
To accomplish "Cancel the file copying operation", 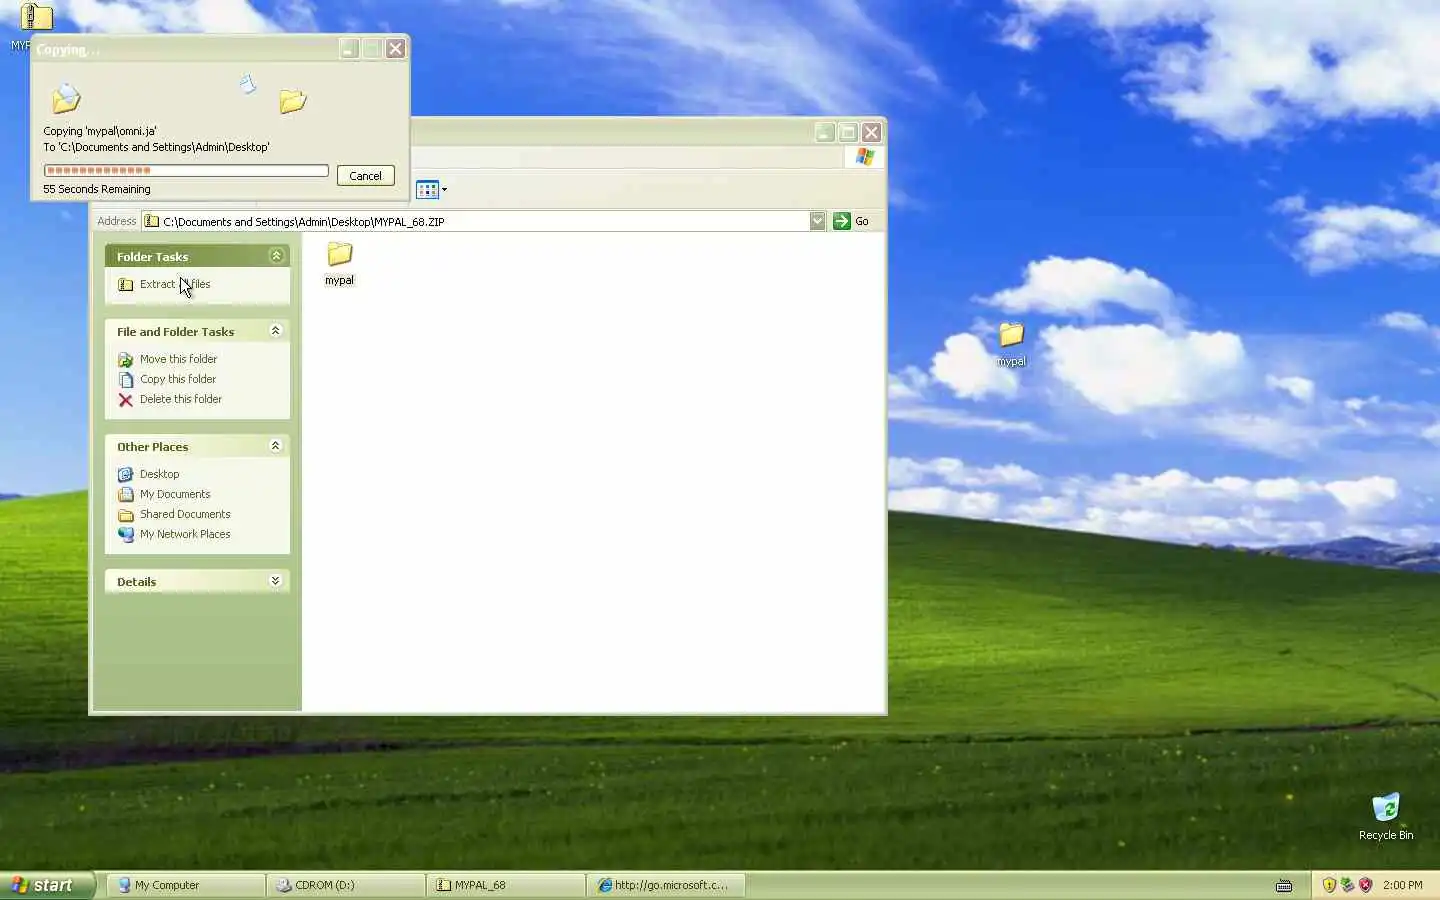I will pos(365,175).
